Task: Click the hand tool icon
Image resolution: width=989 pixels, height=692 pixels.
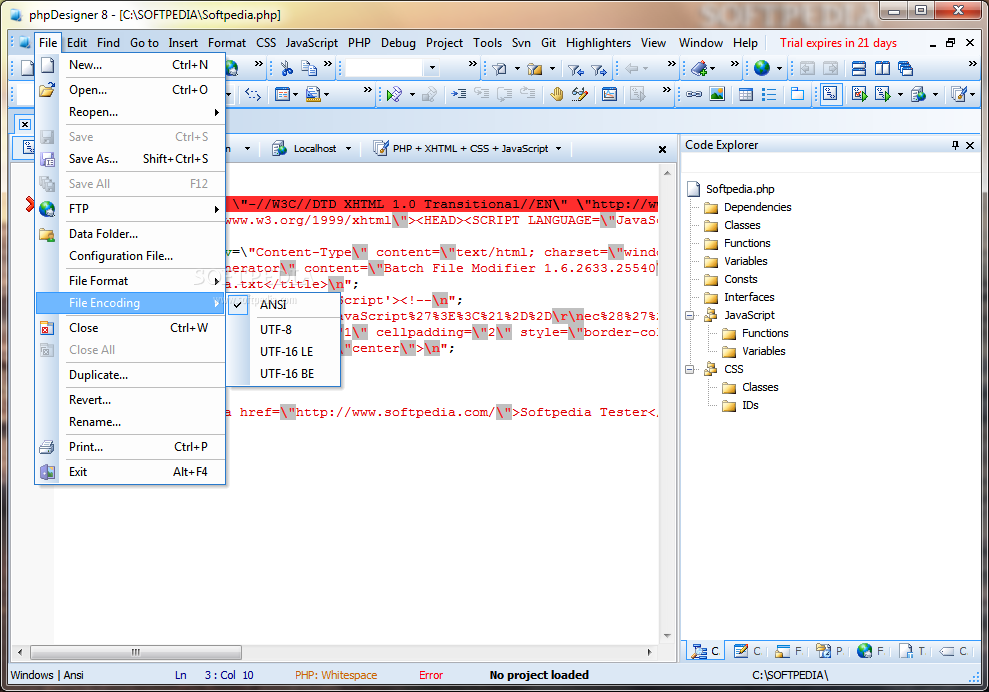Action: pyautogui.click(x=556, y=95)
